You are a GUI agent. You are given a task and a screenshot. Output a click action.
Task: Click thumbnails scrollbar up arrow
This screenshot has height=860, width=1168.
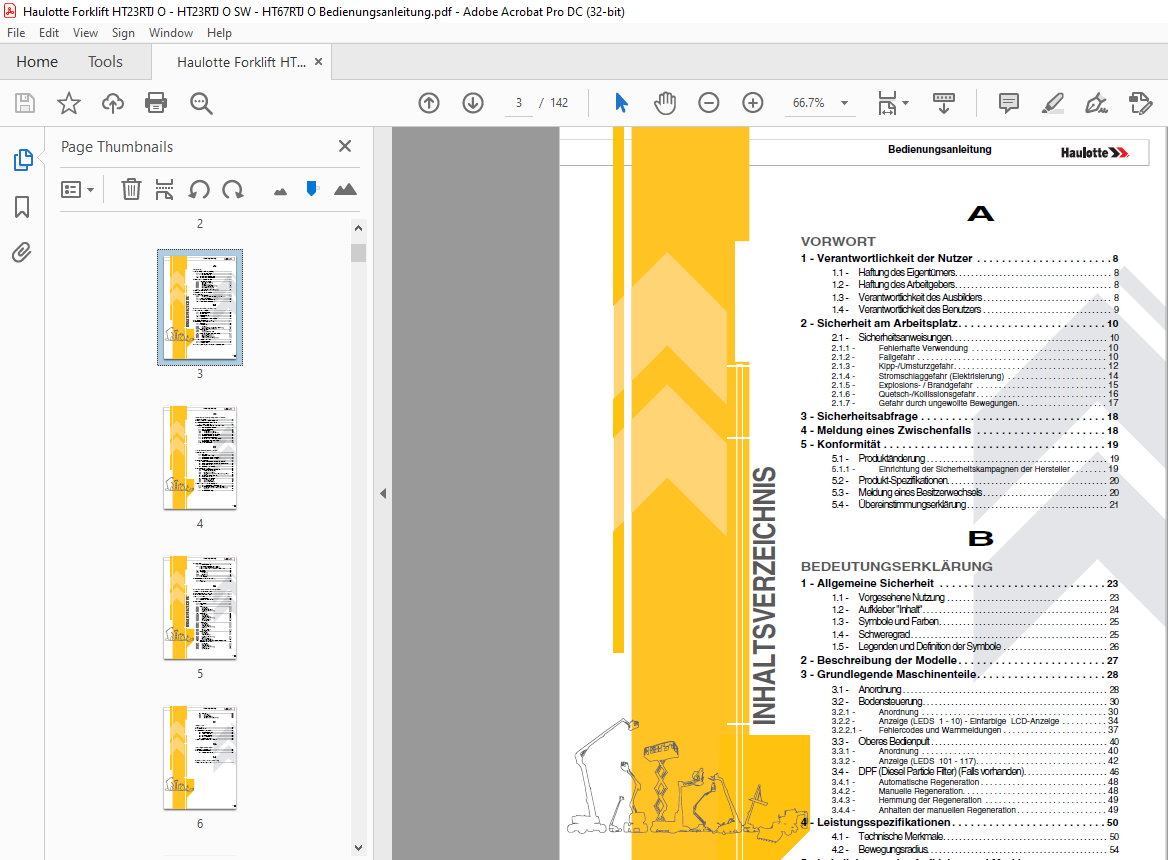(x=358, y=228)
